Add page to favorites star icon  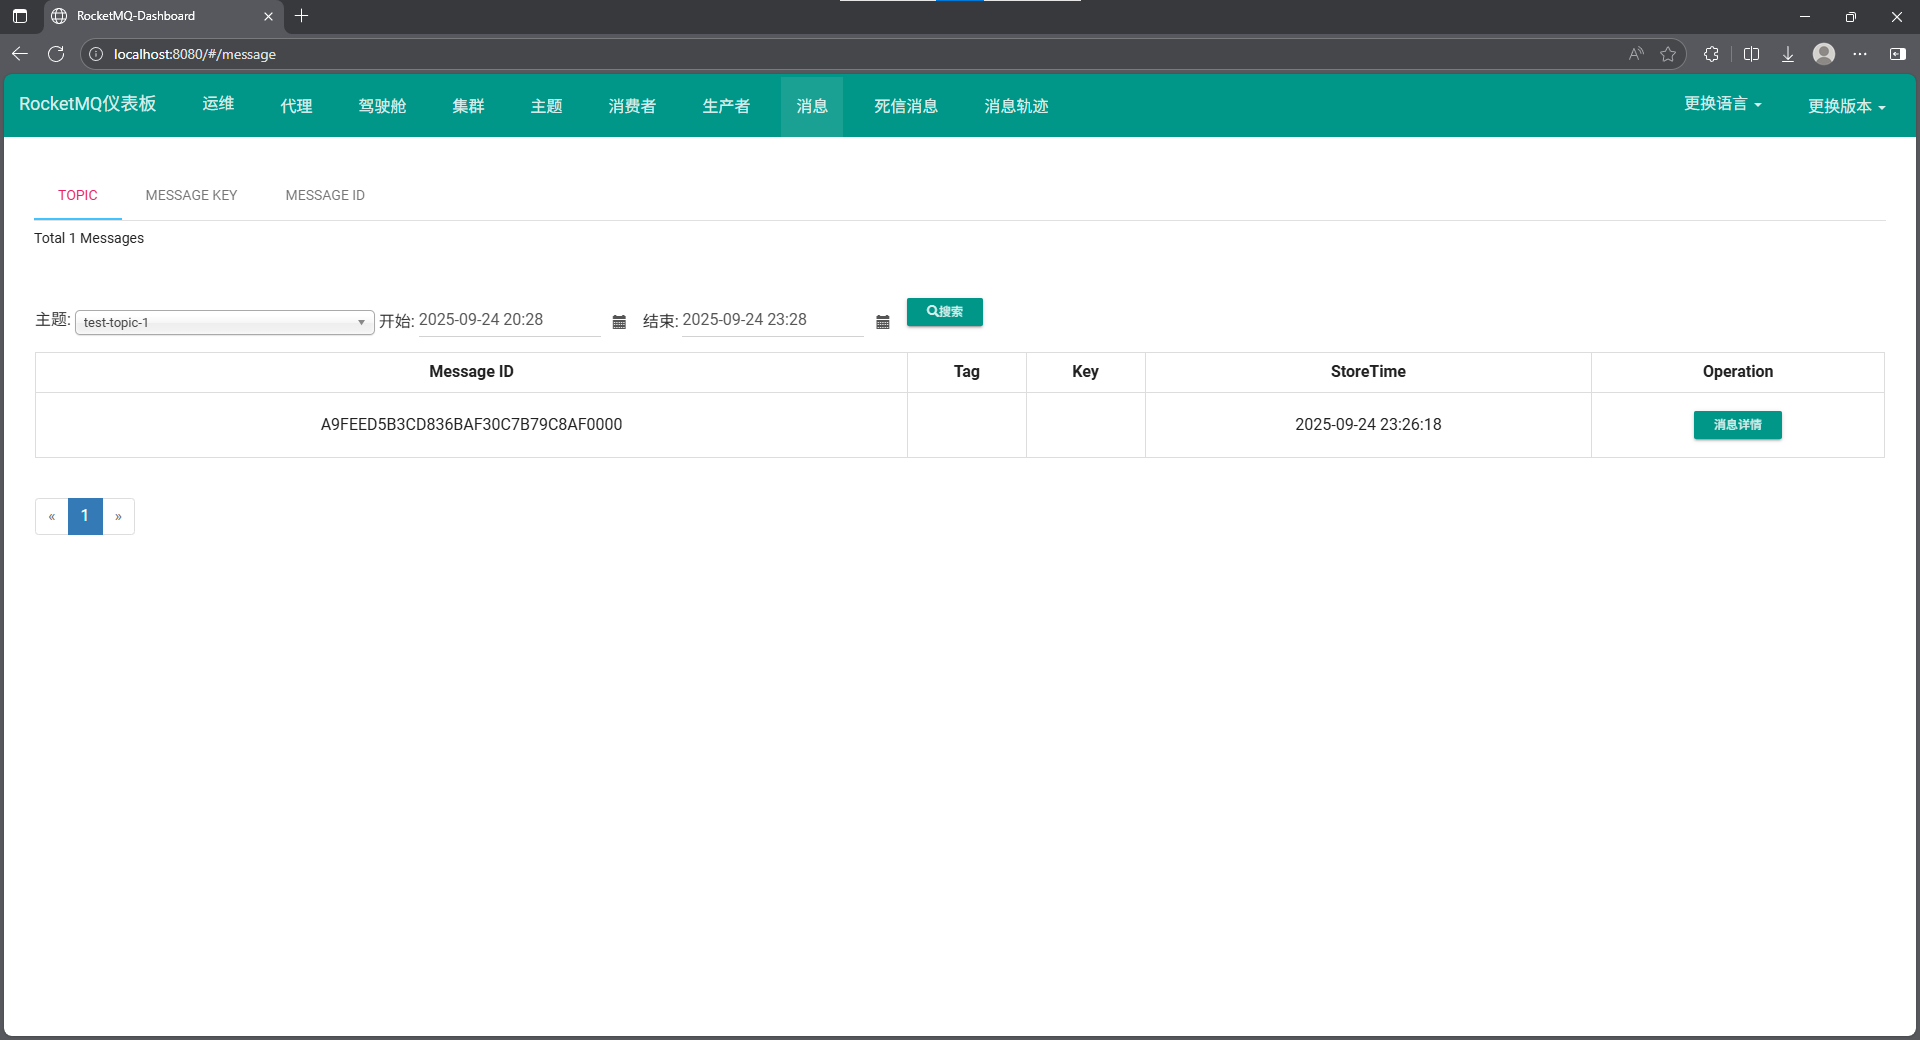click(x=1668, y=54)
